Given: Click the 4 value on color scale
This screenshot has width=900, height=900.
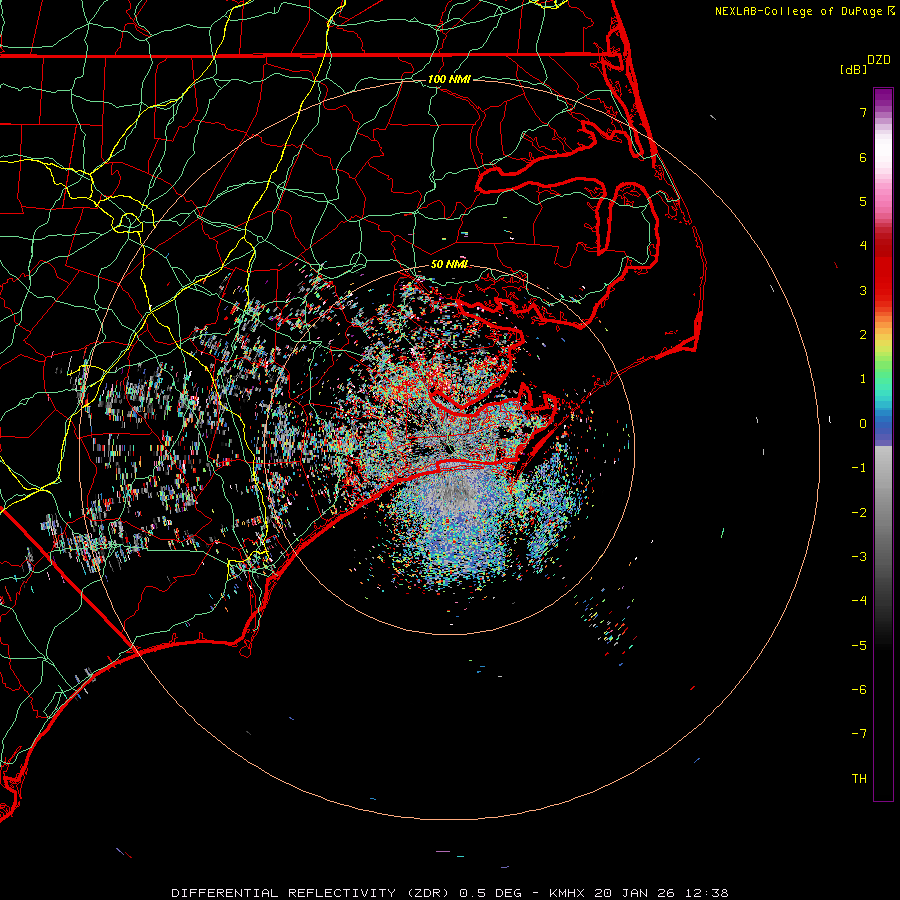Looking at the screenshot, I should click(x=863, y=246).
